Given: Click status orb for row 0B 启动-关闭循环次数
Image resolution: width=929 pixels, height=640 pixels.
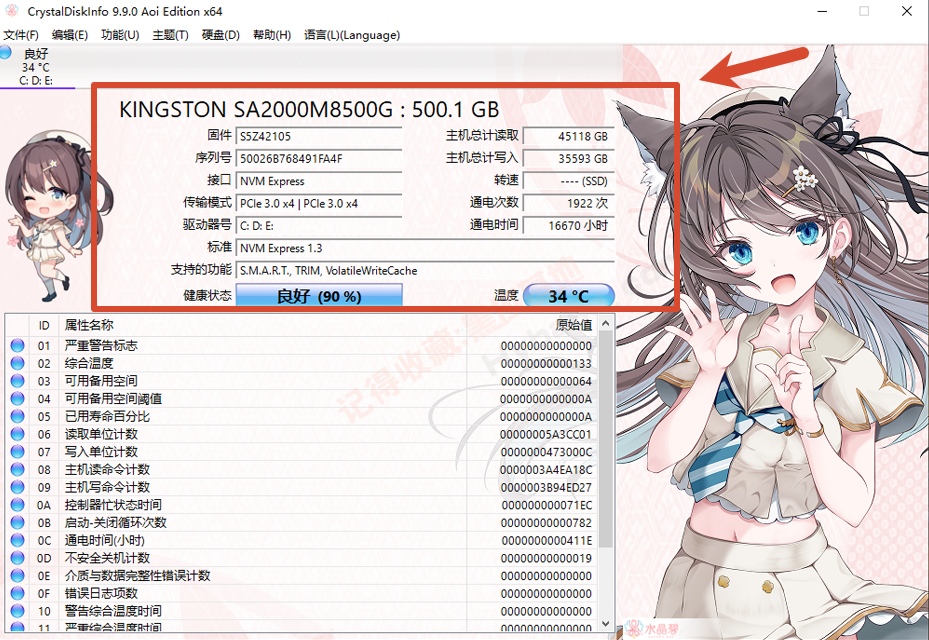Looking at the screenshot, I should 17,523.
